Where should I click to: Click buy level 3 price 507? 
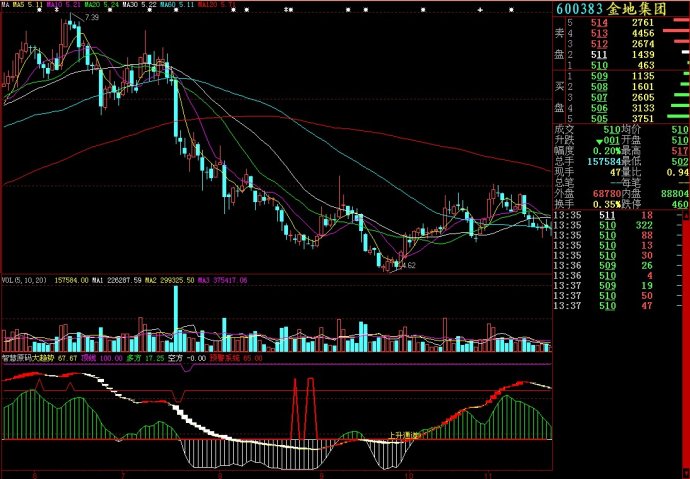click(x=599, y=98)
